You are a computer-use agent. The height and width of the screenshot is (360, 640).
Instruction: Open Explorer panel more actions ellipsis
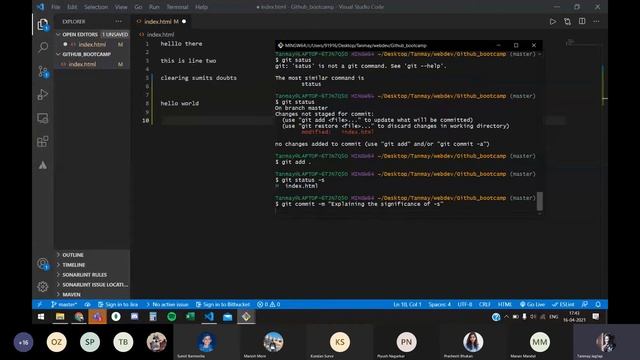click(118, 21)
